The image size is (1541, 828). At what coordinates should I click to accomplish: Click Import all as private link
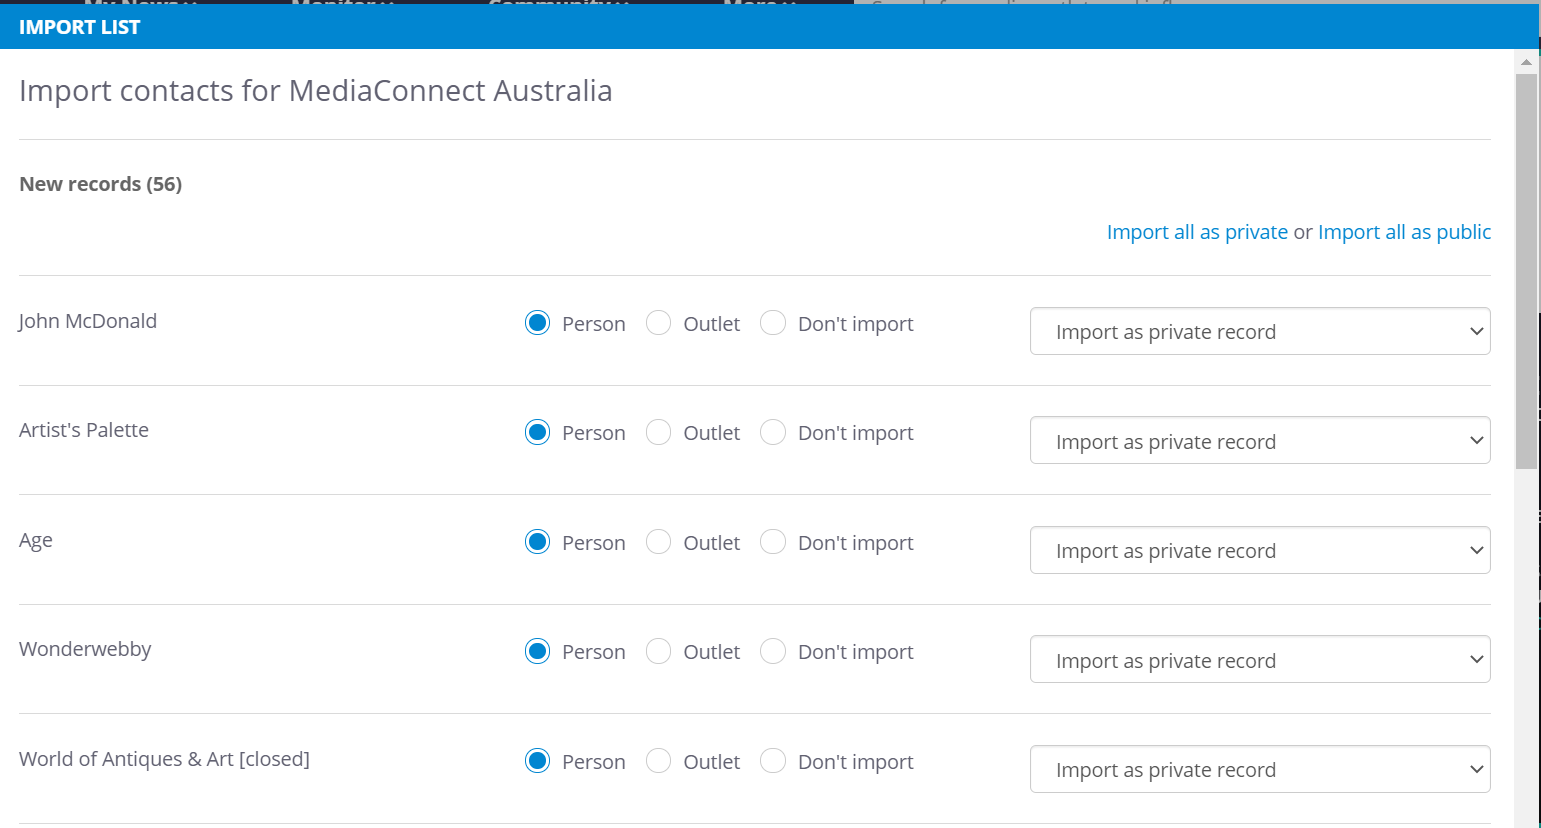click(1196, 232)
